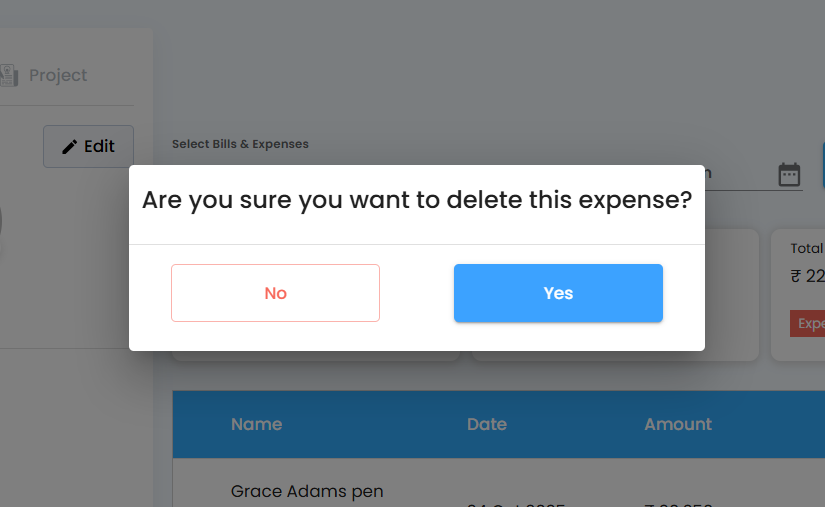
Task: Click the rupee total amount value
Action: tap(808, 278)
